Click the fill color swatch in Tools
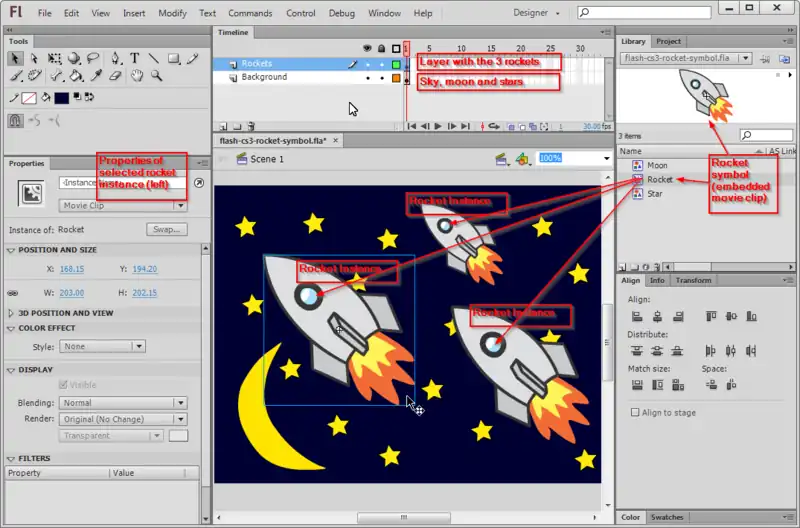The image size is (800, 528). tap(62, 97)
